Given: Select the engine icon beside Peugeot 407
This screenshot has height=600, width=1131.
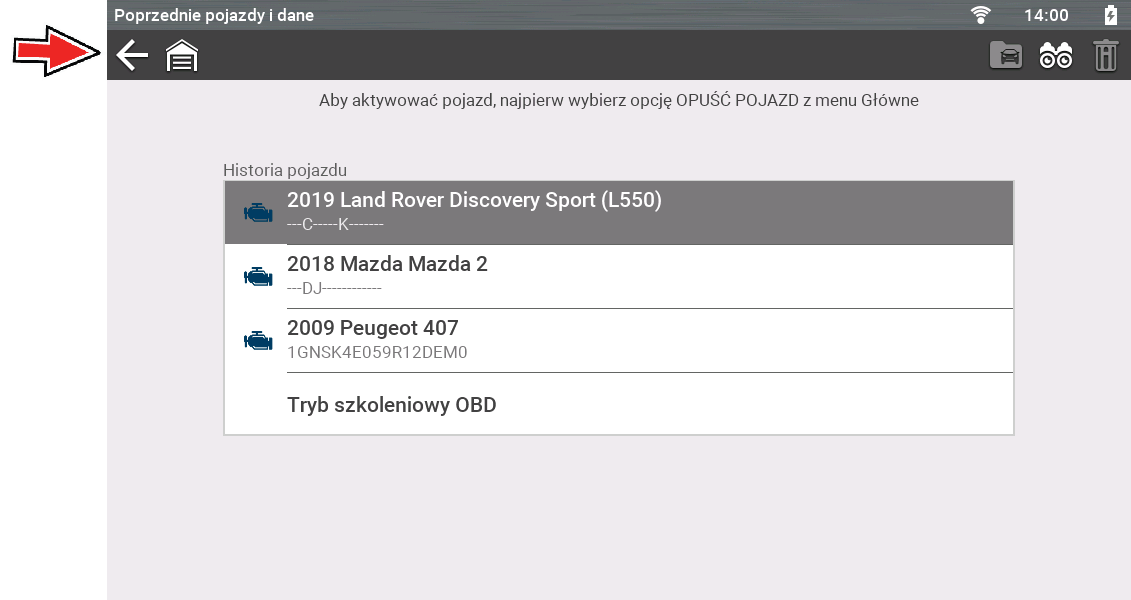Looking at the screenshot, I should [x=258, y=340].
